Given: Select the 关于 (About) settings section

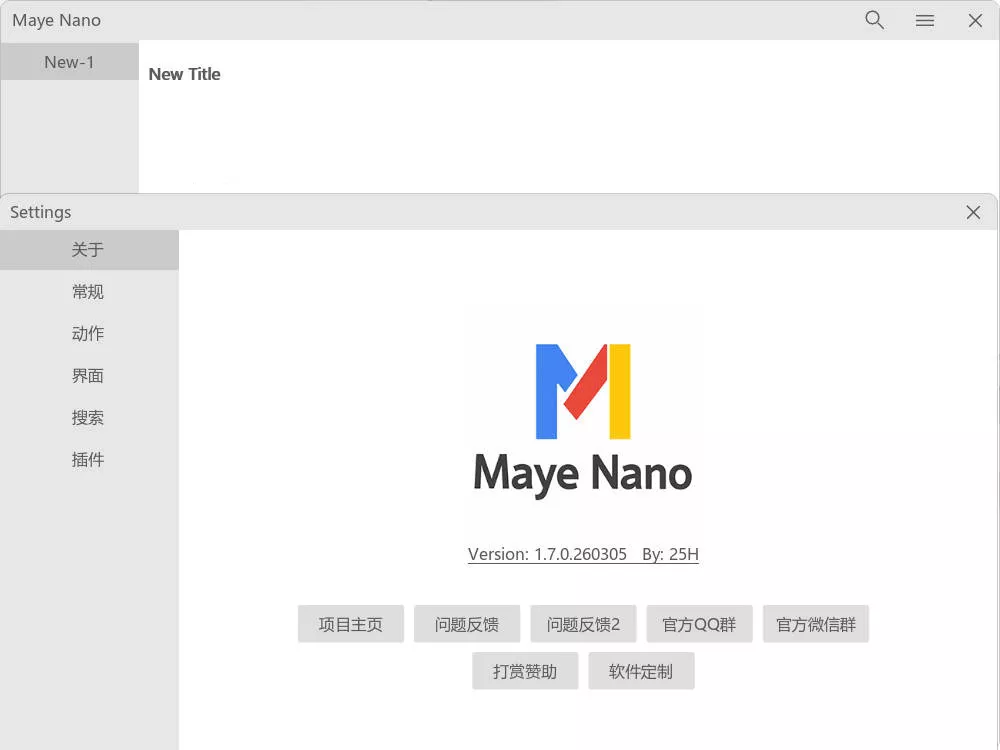Looking at the screenshot, I should click(87, 250).
